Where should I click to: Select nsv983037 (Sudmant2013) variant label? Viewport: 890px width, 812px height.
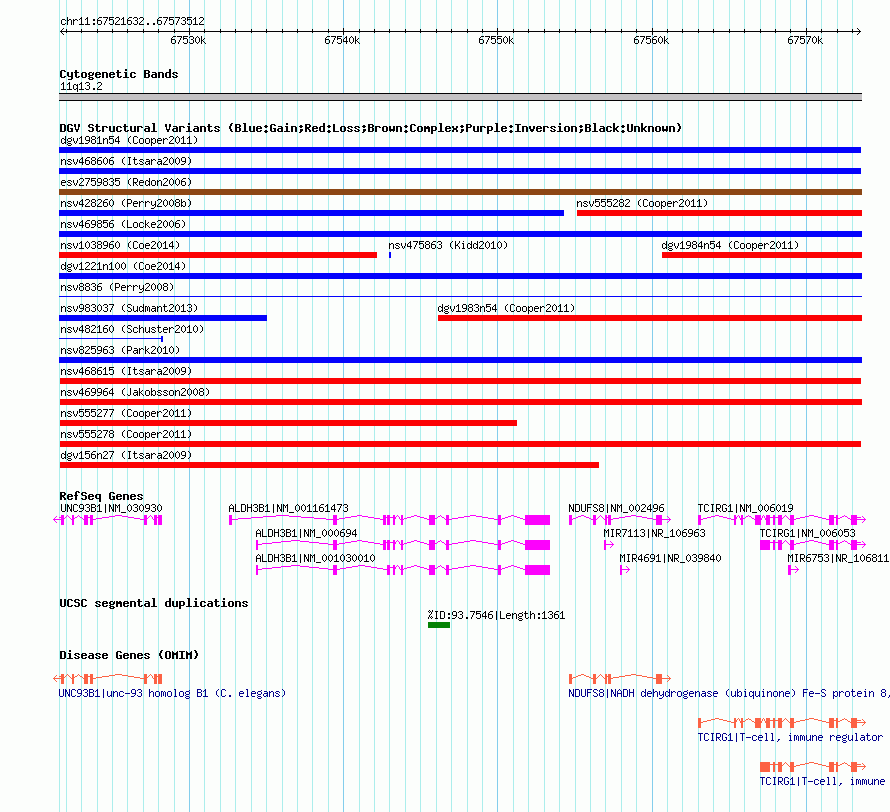click(x=129, y=308)
